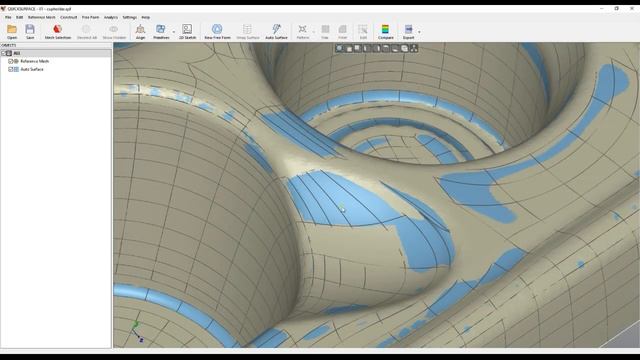Screen dimensions: 640x360
Task: Open the File menu
Action: 8,18
